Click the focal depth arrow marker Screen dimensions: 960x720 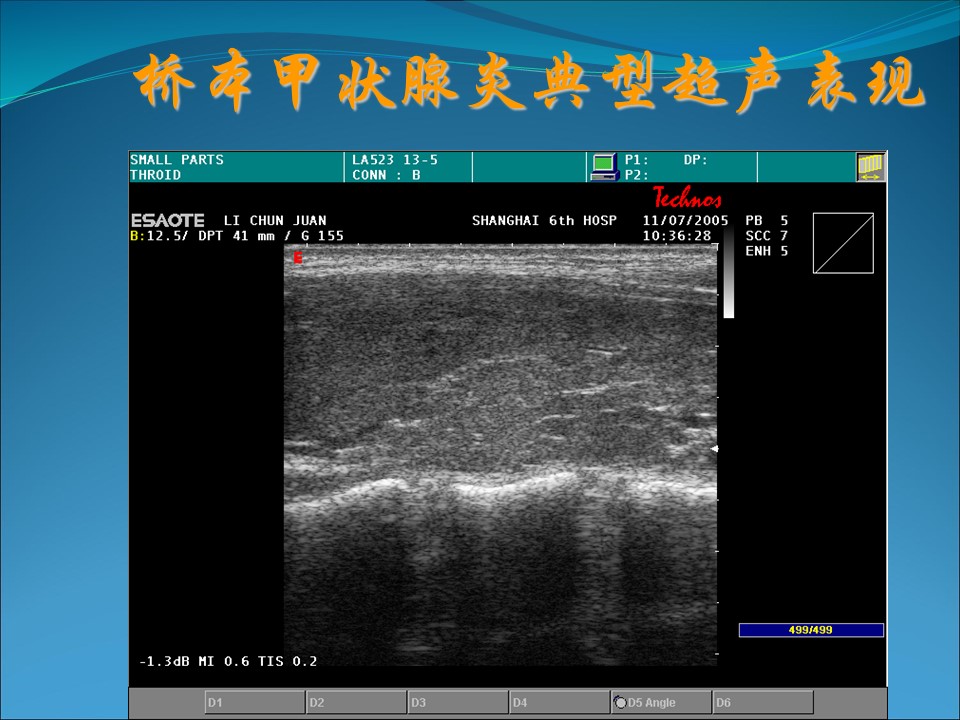tap(714, 449)
